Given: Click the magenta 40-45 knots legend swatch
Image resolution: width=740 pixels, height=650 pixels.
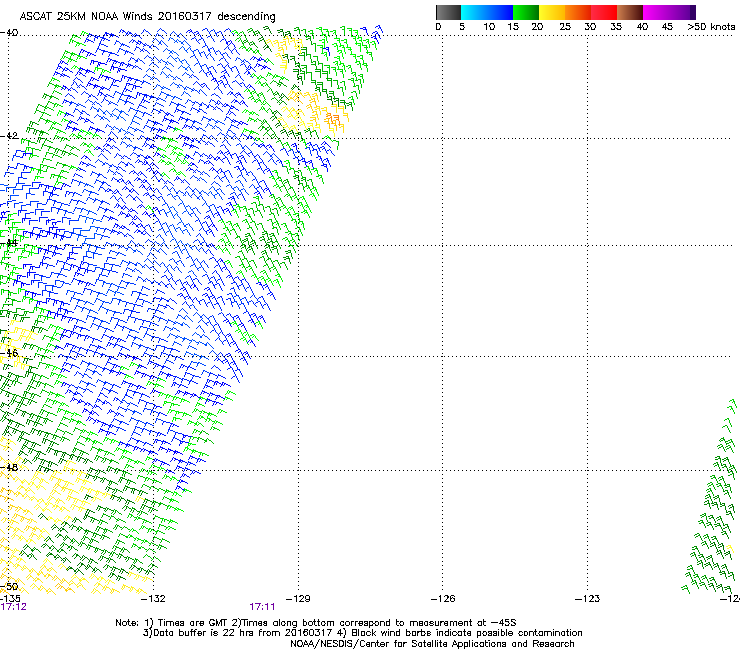Looking at the screenshot, I should pyautogui.click(x=656, y=12).
